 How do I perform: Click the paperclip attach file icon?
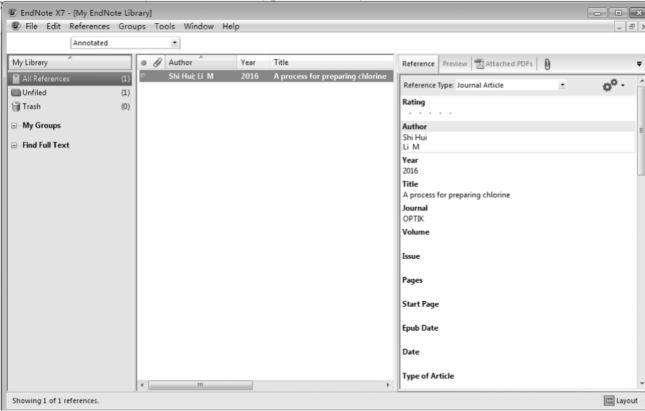point(547,64)
